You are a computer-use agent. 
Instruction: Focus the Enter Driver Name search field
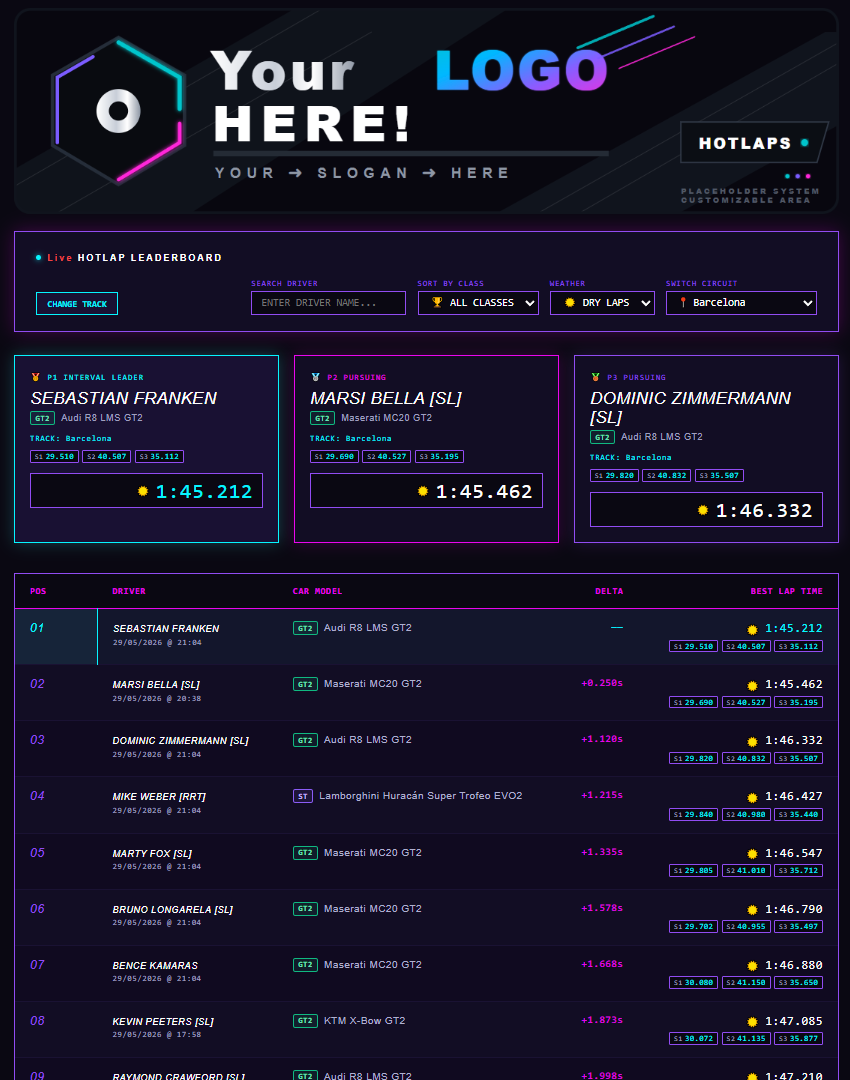[x=328, y=303]
